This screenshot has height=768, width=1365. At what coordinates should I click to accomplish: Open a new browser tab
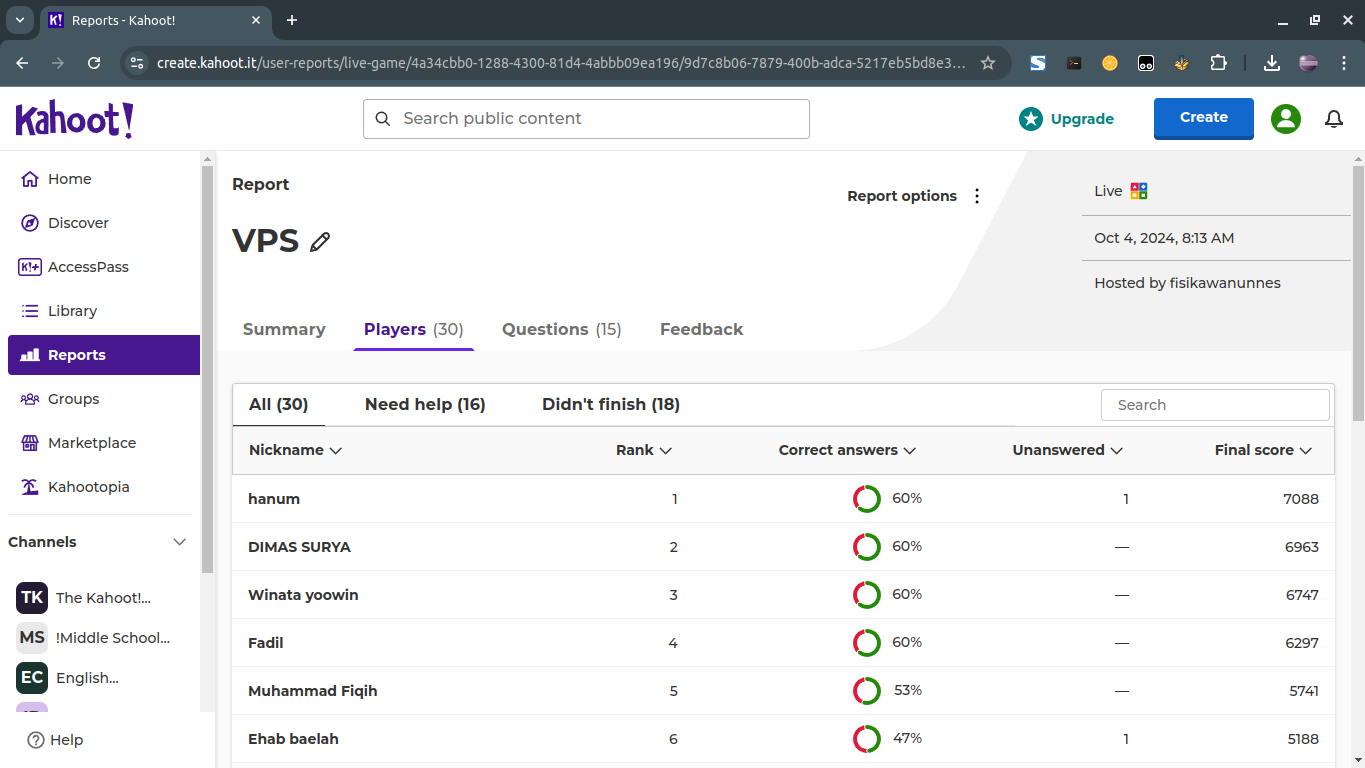tap(292, 20)
